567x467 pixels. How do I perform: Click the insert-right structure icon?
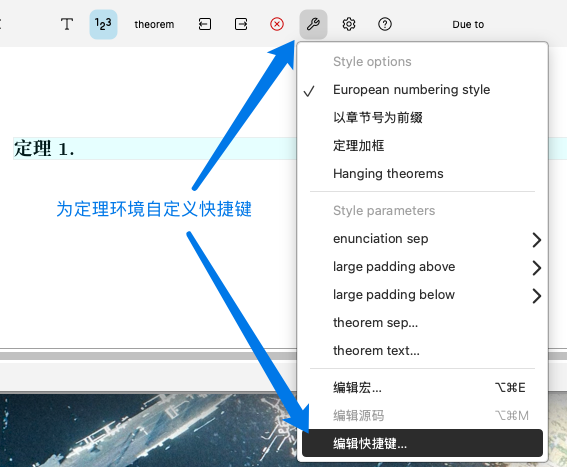tap(241, 24)
